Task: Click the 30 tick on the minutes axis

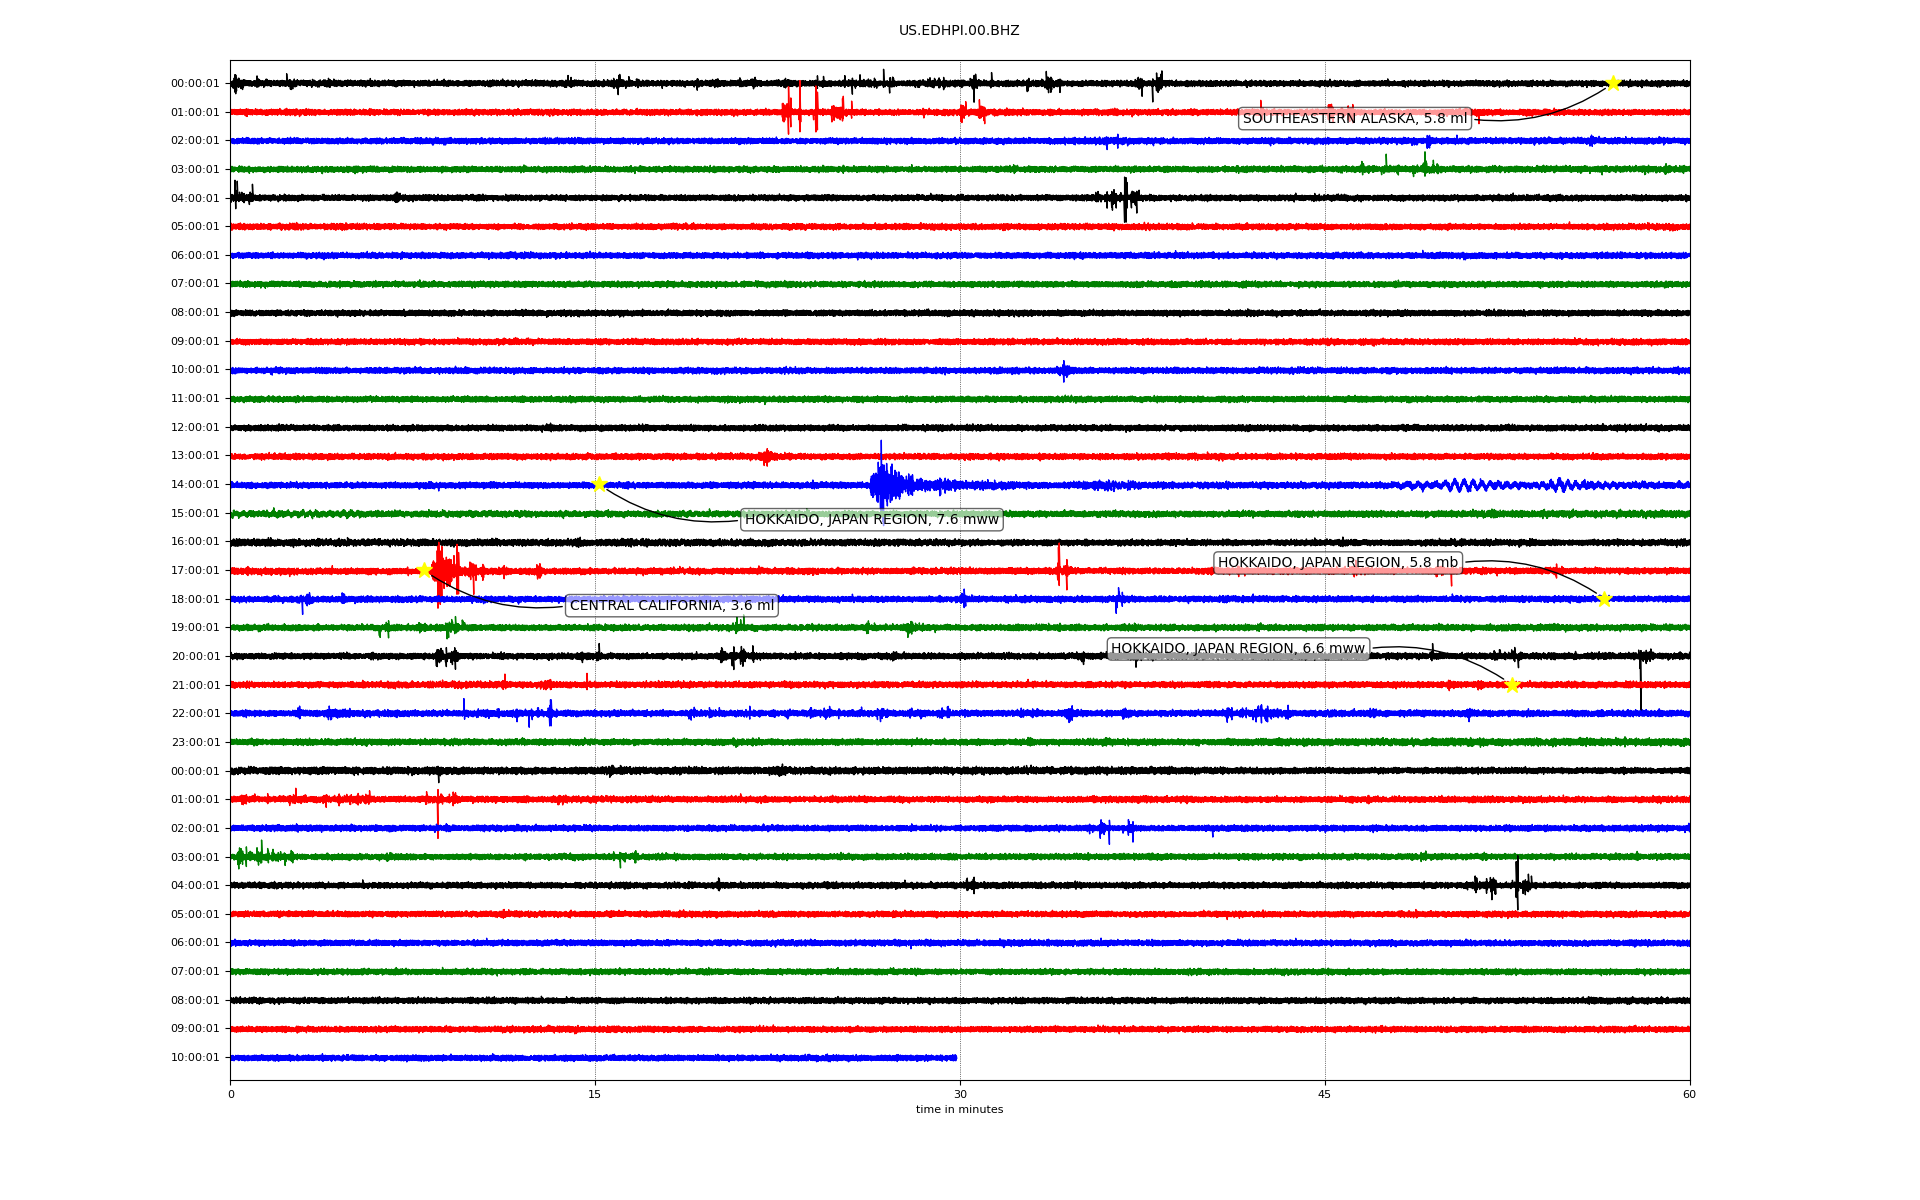Action: point(960,1094)
